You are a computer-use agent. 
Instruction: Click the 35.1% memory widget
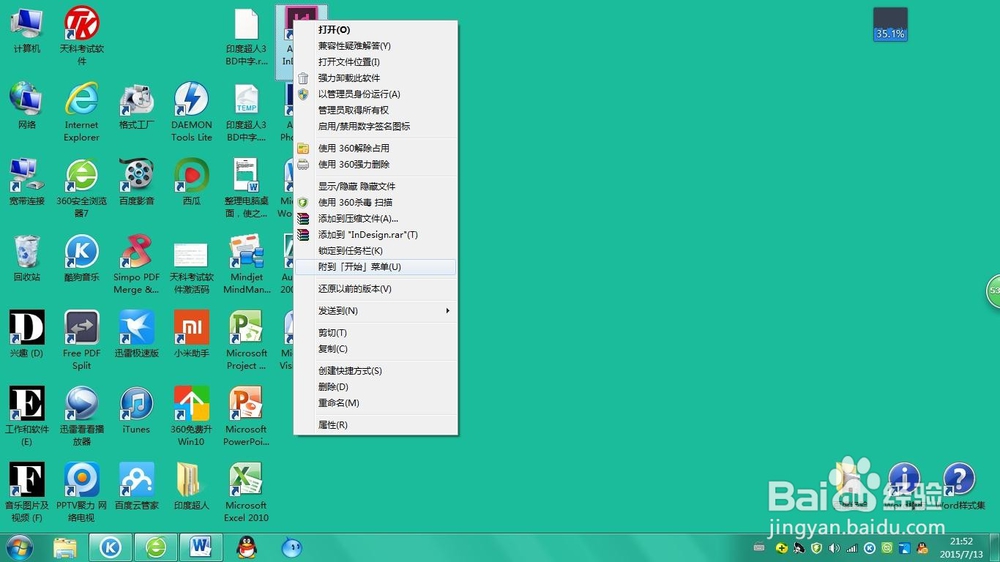tap(890, 24)
